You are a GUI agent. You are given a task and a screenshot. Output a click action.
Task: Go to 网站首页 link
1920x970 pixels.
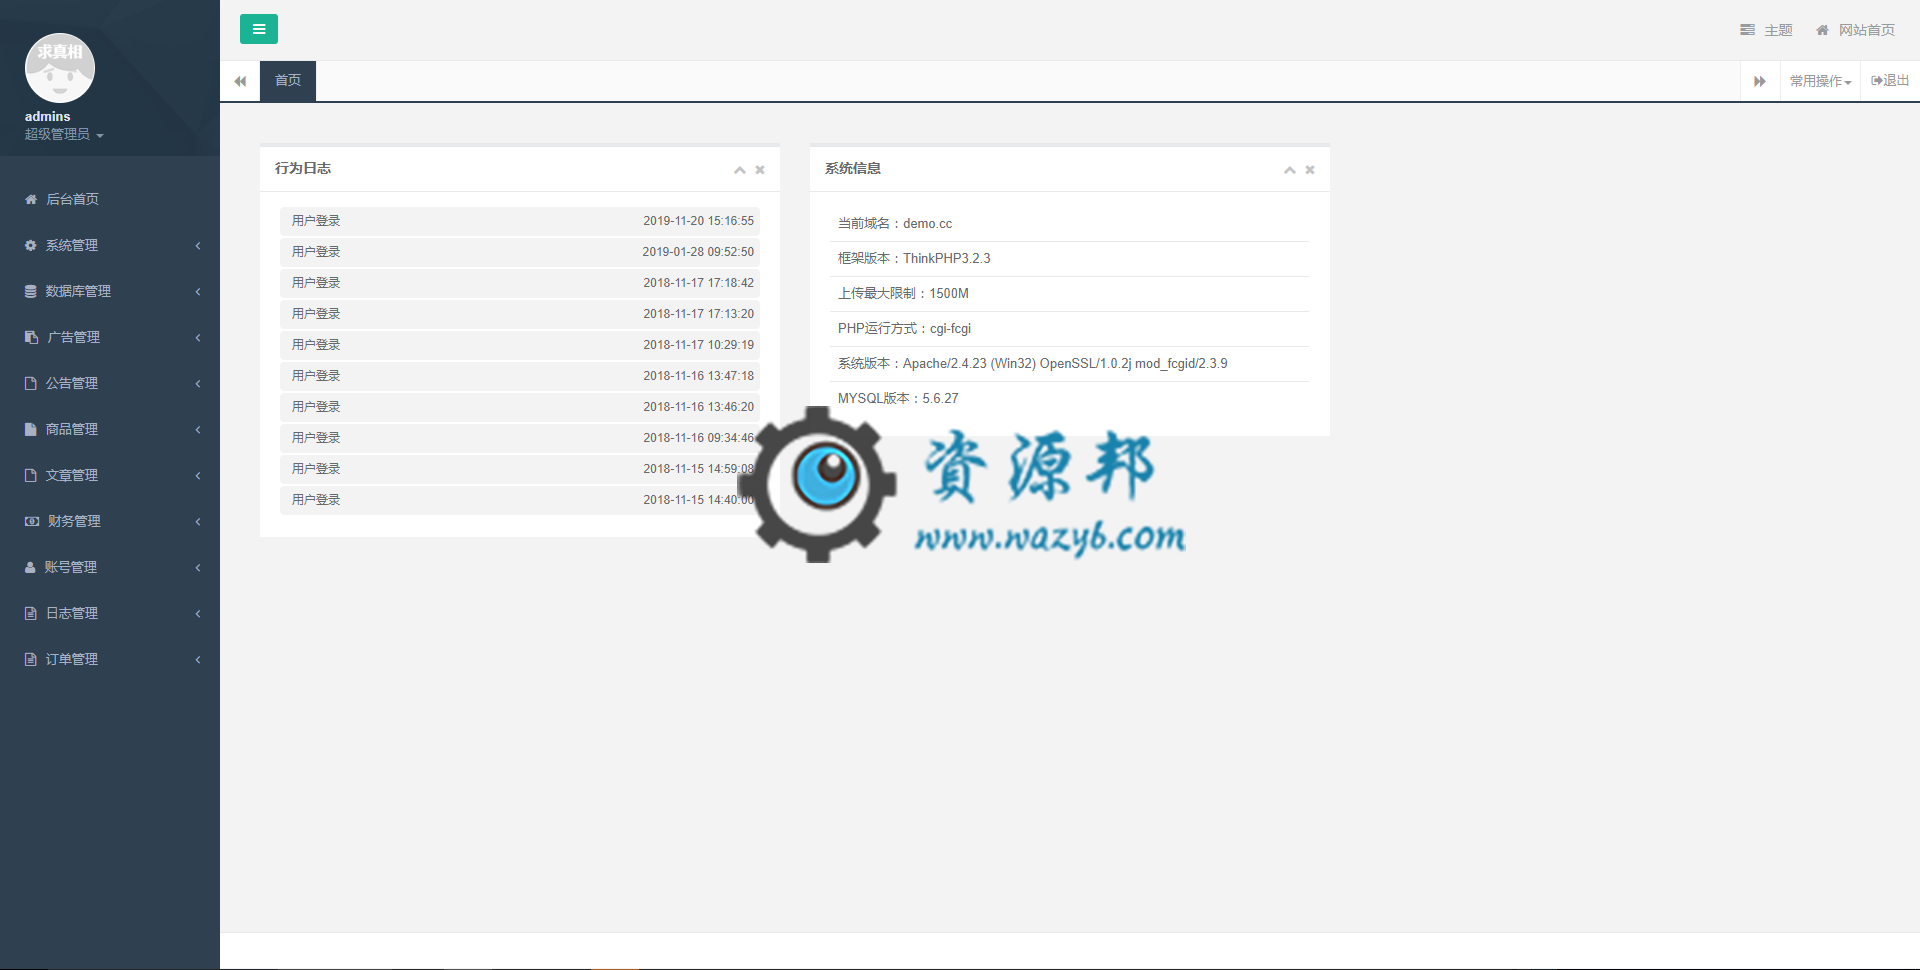point(1856,30)
